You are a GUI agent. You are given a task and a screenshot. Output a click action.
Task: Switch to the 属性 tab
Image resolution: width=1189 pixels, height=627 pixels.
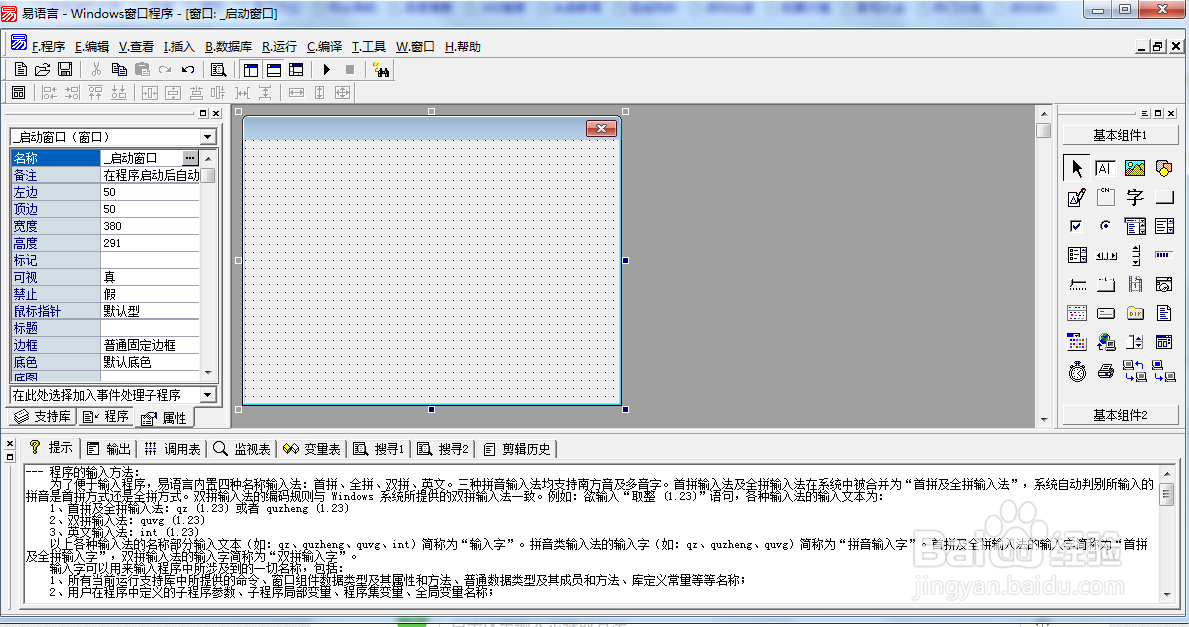click(164, 418)
